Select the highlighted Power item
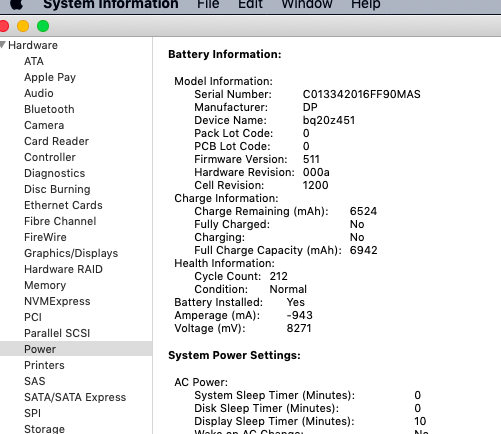This screenshot has height=434, width=501. pyautogui.click(x=76, y=349)
